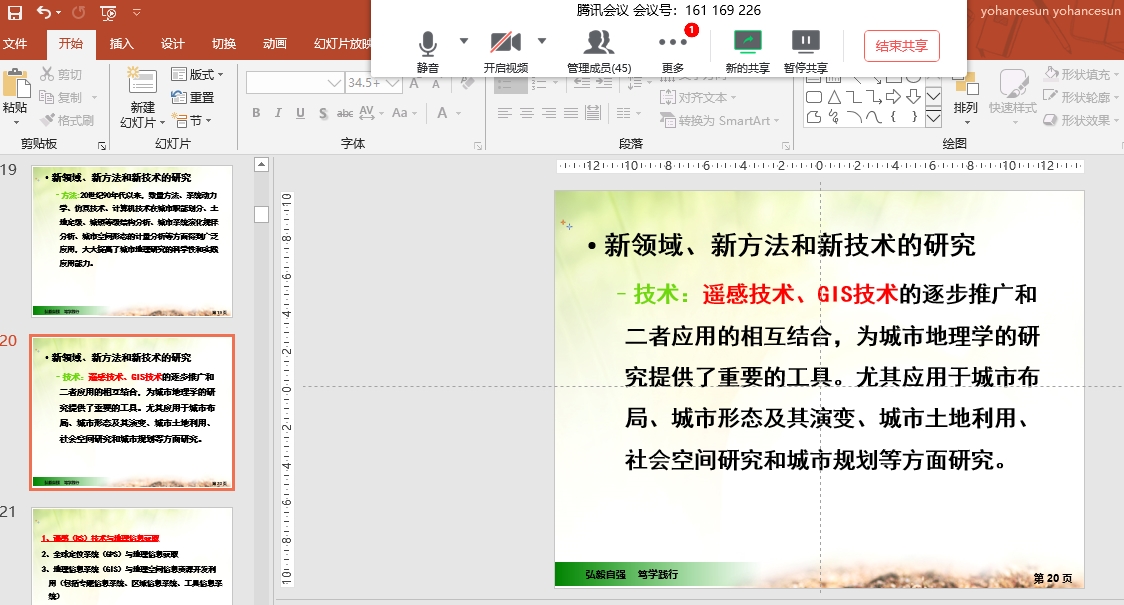Turn on video in meeting toolbar
This screenshot has height=605, width=1124.
(x=505, y=44)
